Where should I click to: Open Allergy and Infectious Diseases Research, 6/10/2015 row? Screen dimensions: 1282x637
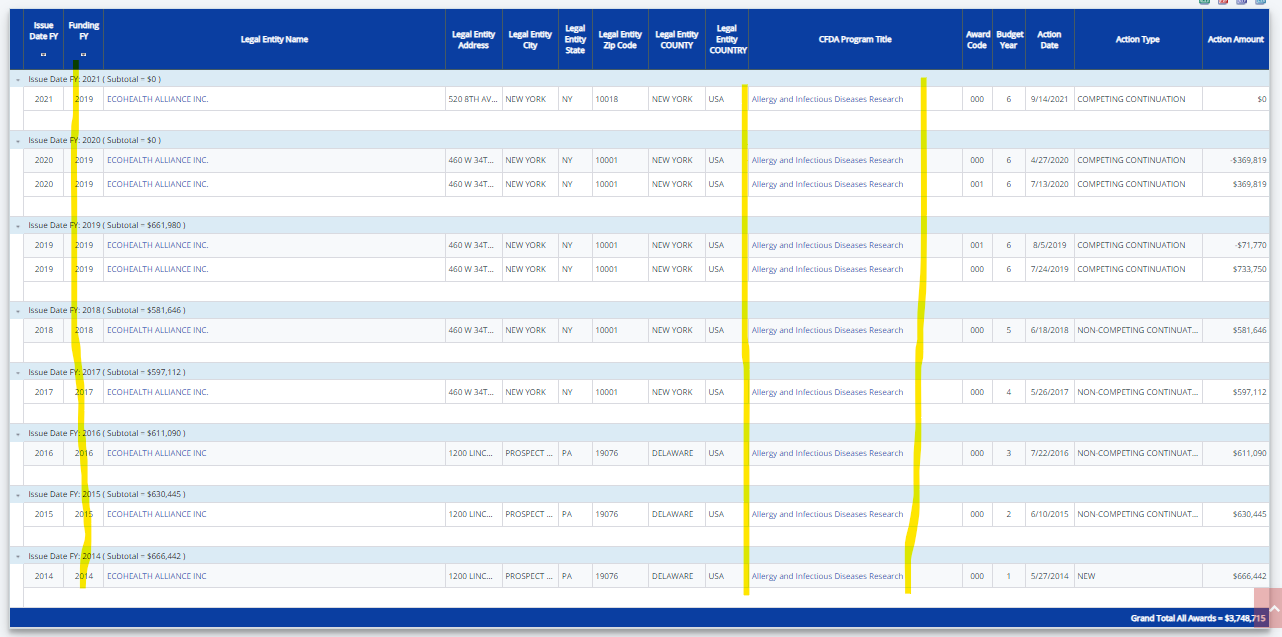tap(827, 514)
